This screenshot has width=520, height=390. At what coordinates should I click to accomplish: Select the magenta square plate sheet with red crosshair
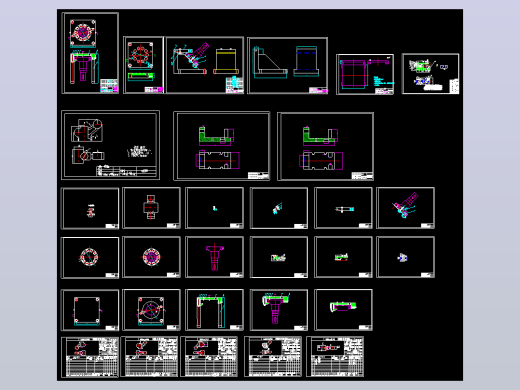point(365,74)
